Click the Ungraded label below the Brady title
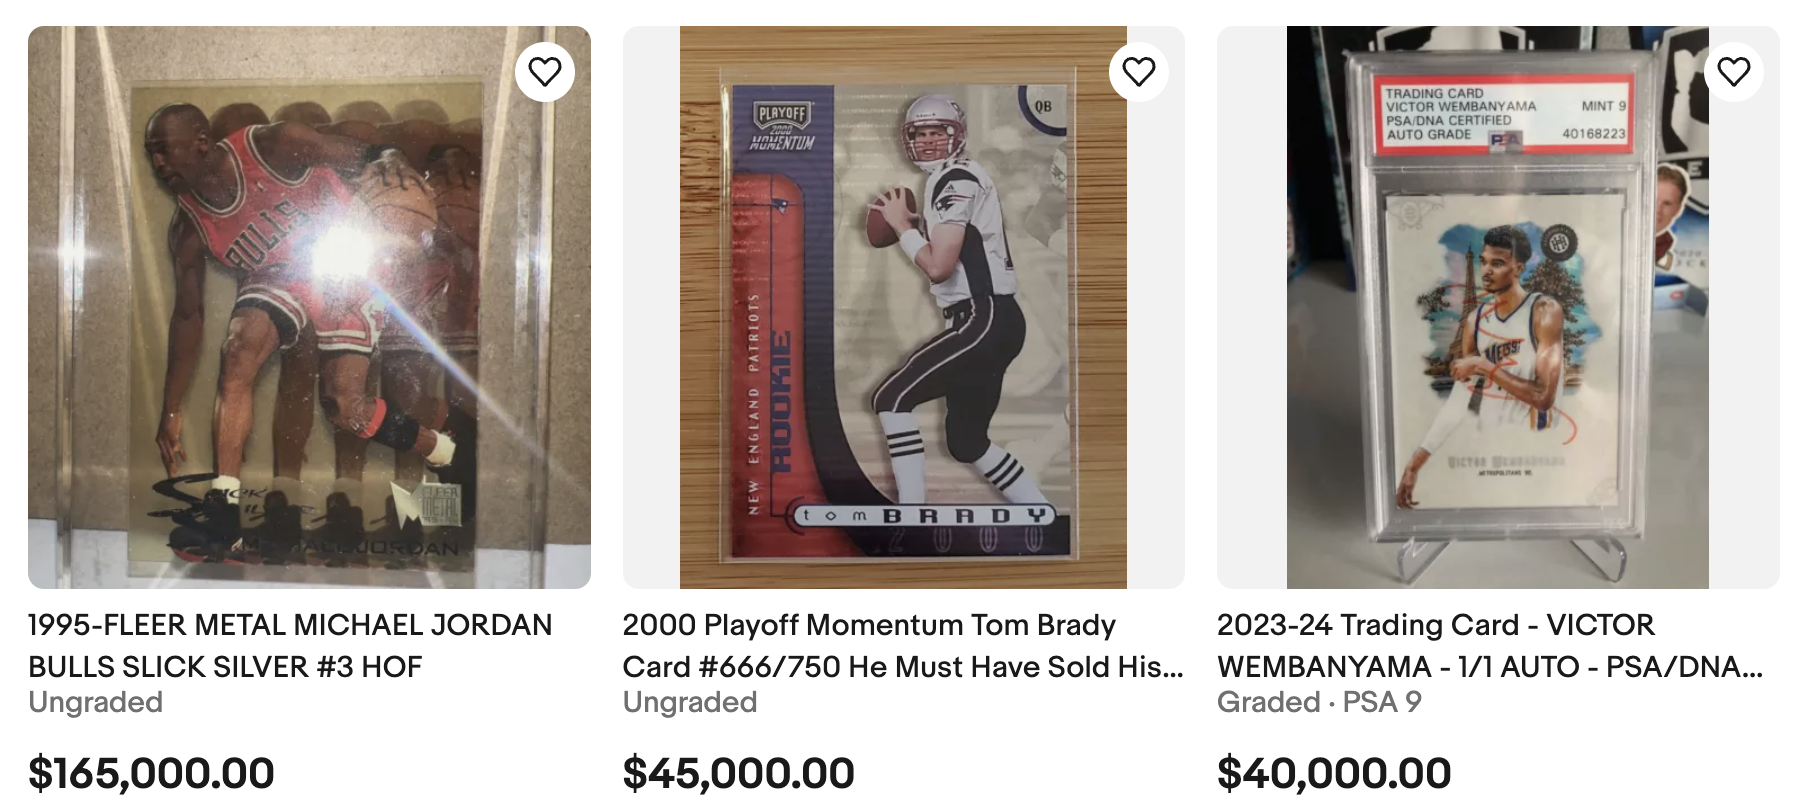 point(689,703)
